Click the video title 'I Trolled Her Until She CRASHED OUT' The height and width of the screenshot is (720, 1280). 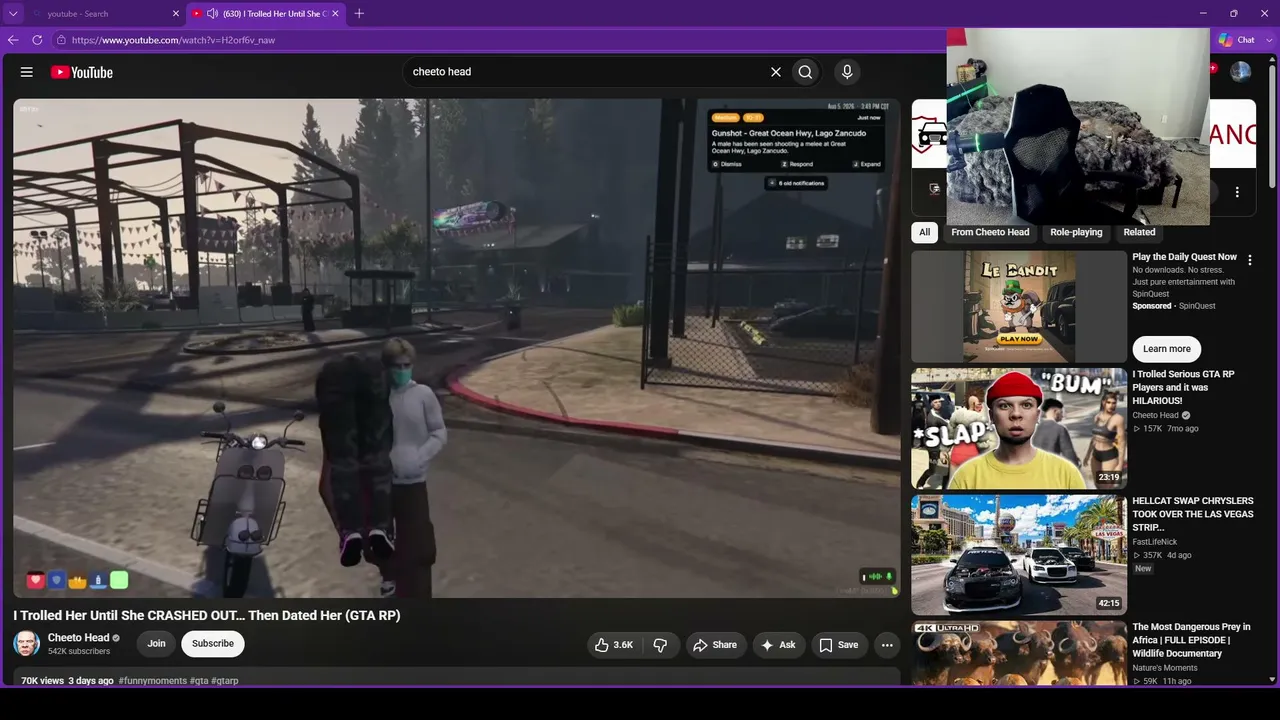tap(207, 616)
